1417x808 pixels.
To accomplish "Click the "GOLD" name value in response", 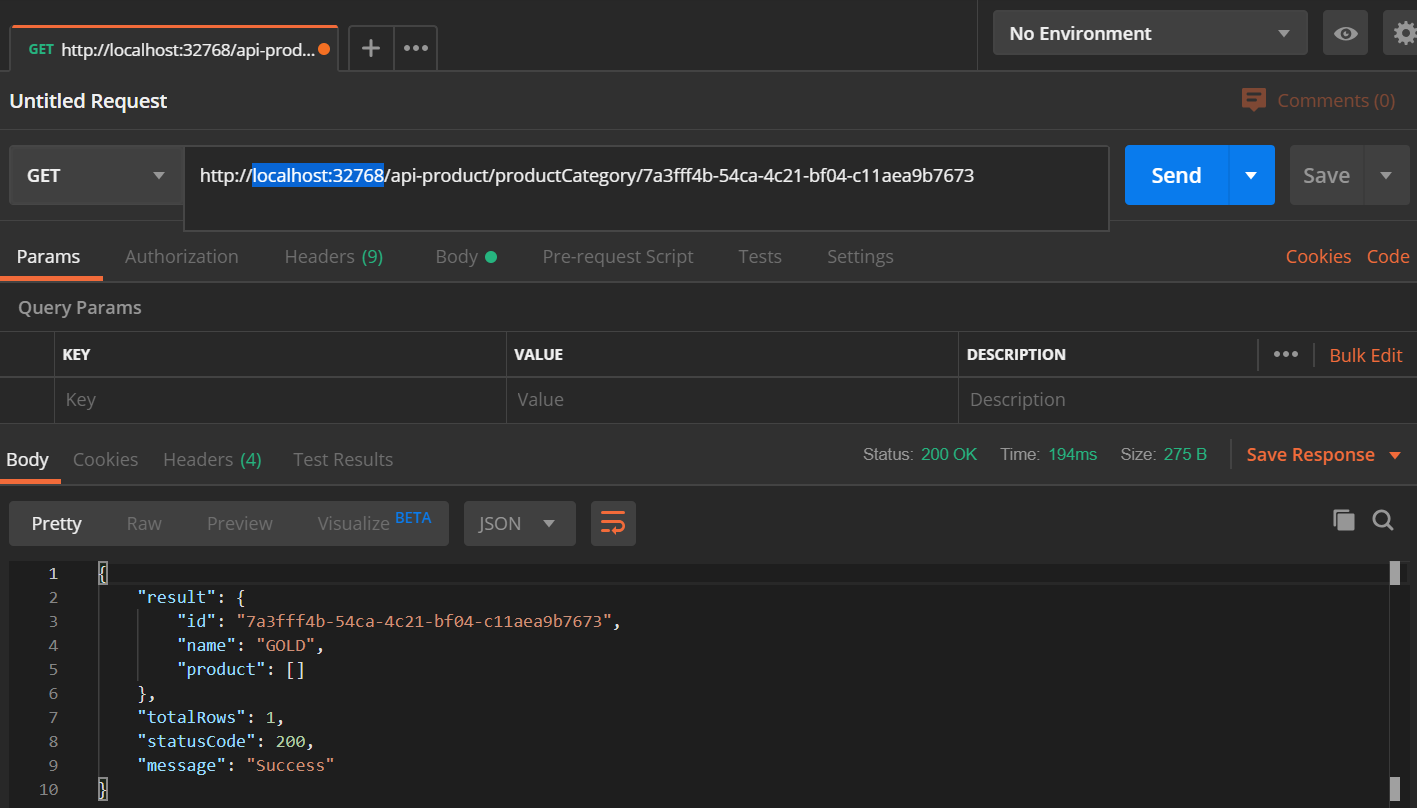I will pos(286,645).
